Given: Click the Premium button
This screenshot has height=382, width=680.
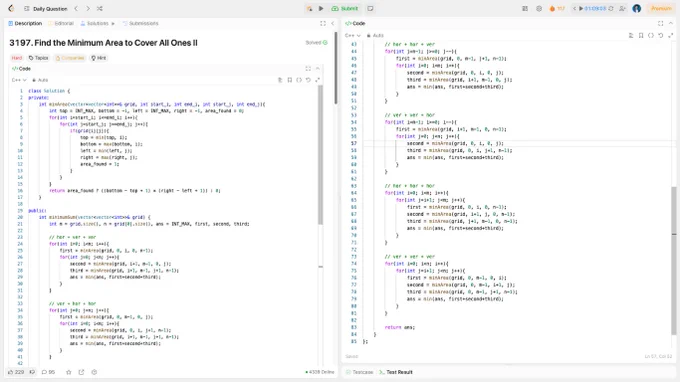Looking at the screenshot, I should pyautogui.click(x=661, y=9).
